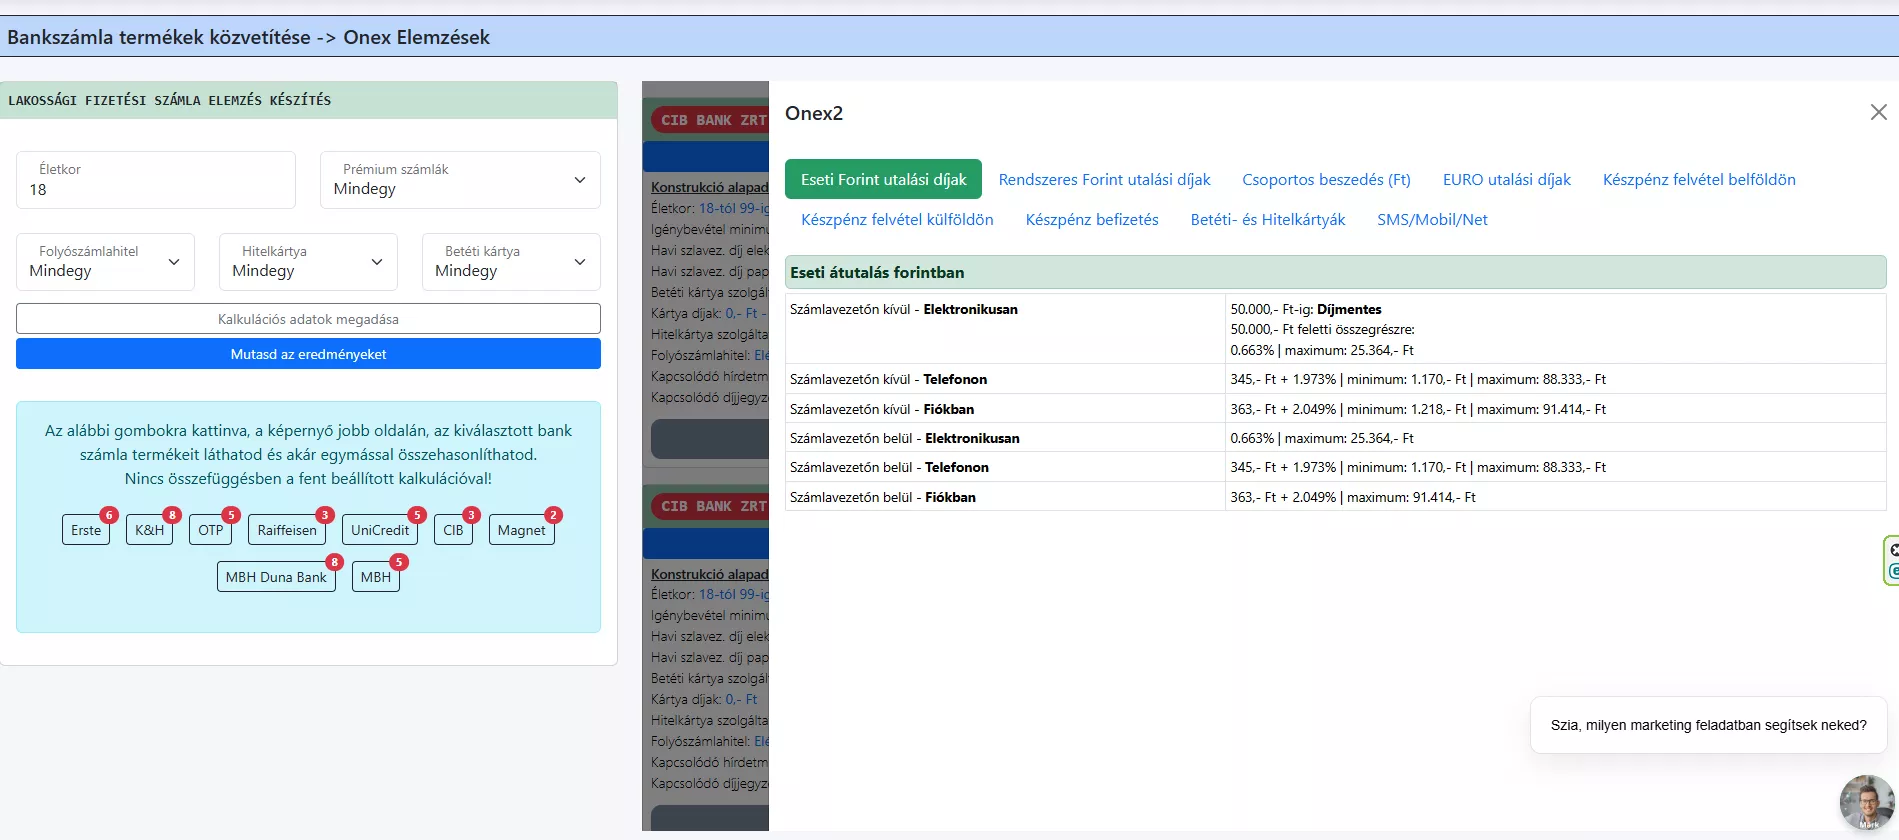The width and height of the screenshot is (1899, 840).
Task: Switch to Készpénz befizetés tab
Action: [1092, 220]
